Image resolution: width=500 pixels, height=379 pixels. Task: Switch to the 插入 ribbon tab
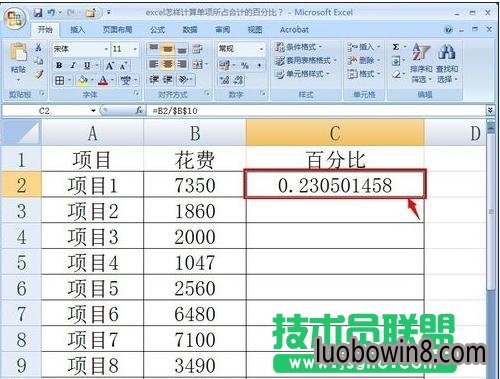pos(77,30)
